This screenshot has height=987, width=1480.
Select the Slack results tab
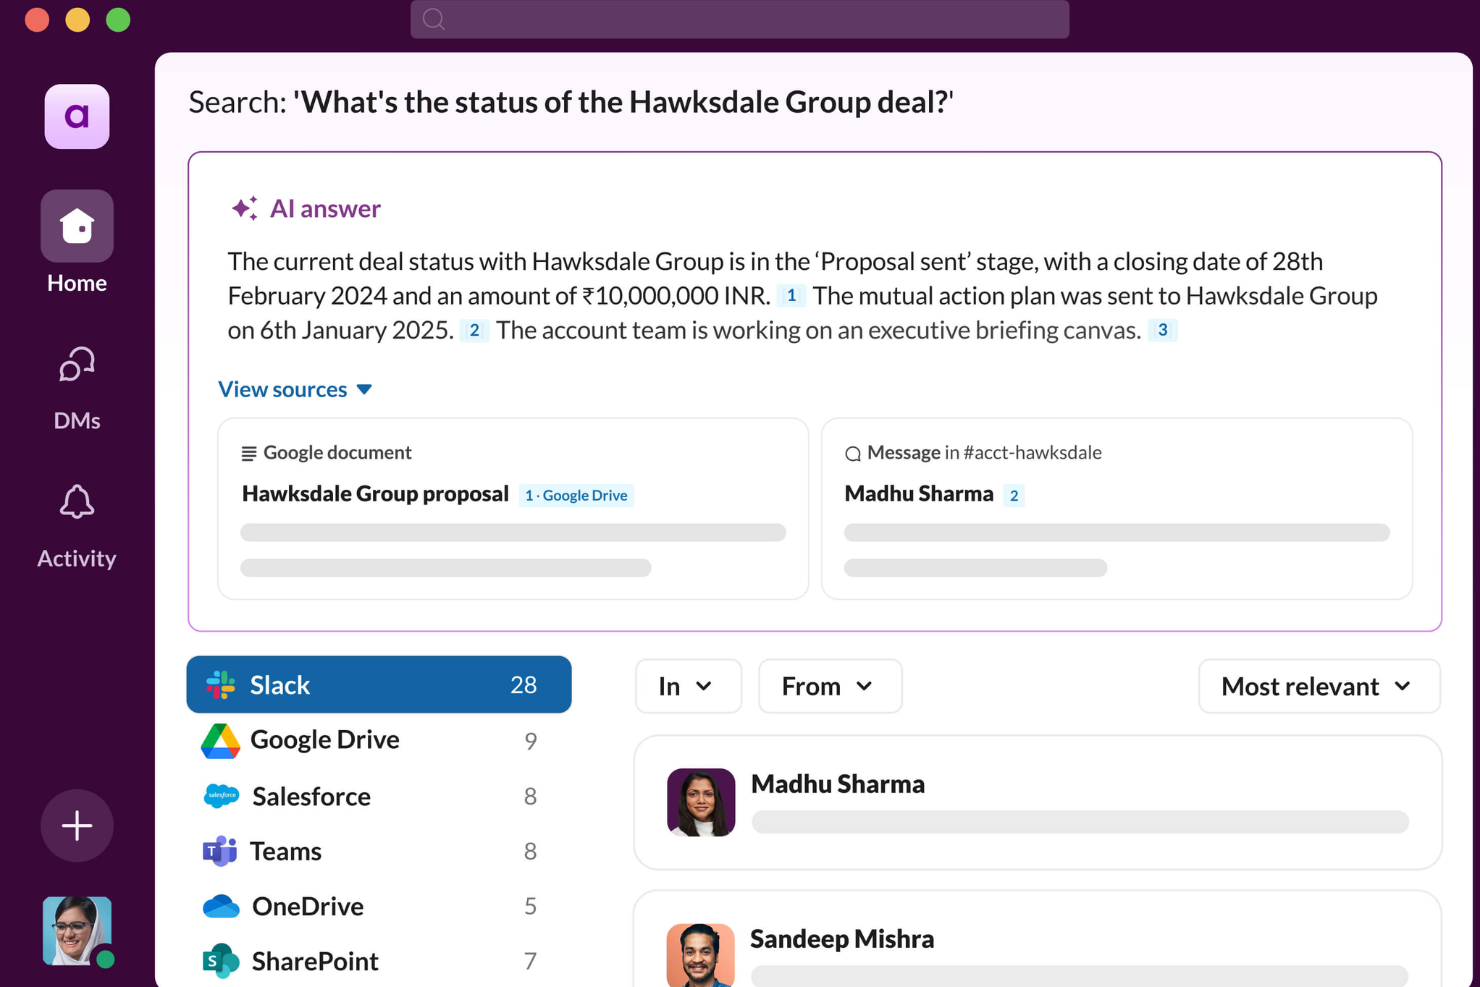[379, 685]
